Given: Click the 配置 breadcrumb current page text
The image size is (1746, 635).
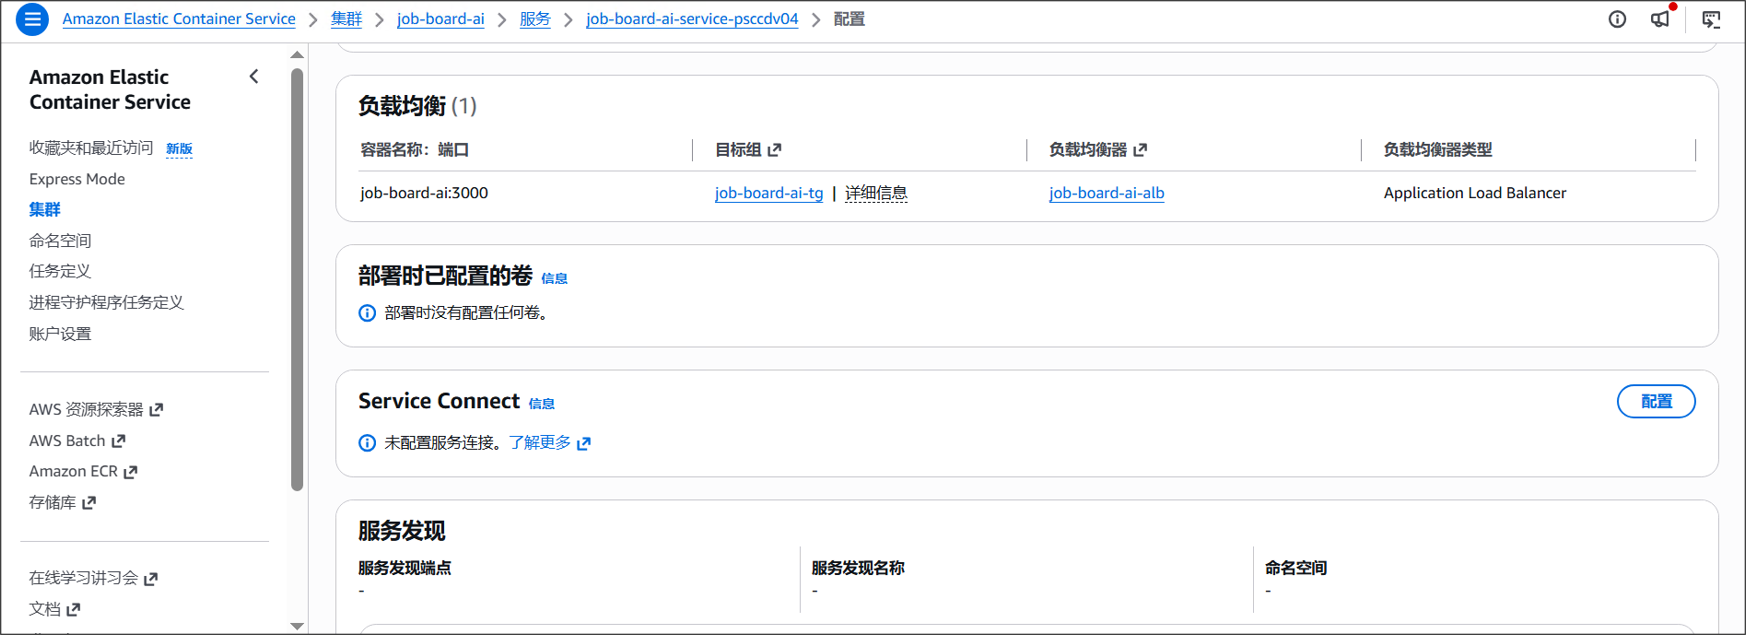Looking at the screenshot, I should click(x=849, y=19).
